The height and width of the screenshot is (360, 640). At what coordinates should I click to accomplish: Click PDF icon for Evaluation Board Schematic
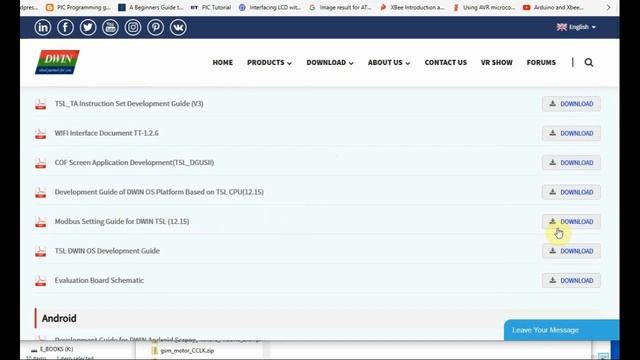(40, 280)
